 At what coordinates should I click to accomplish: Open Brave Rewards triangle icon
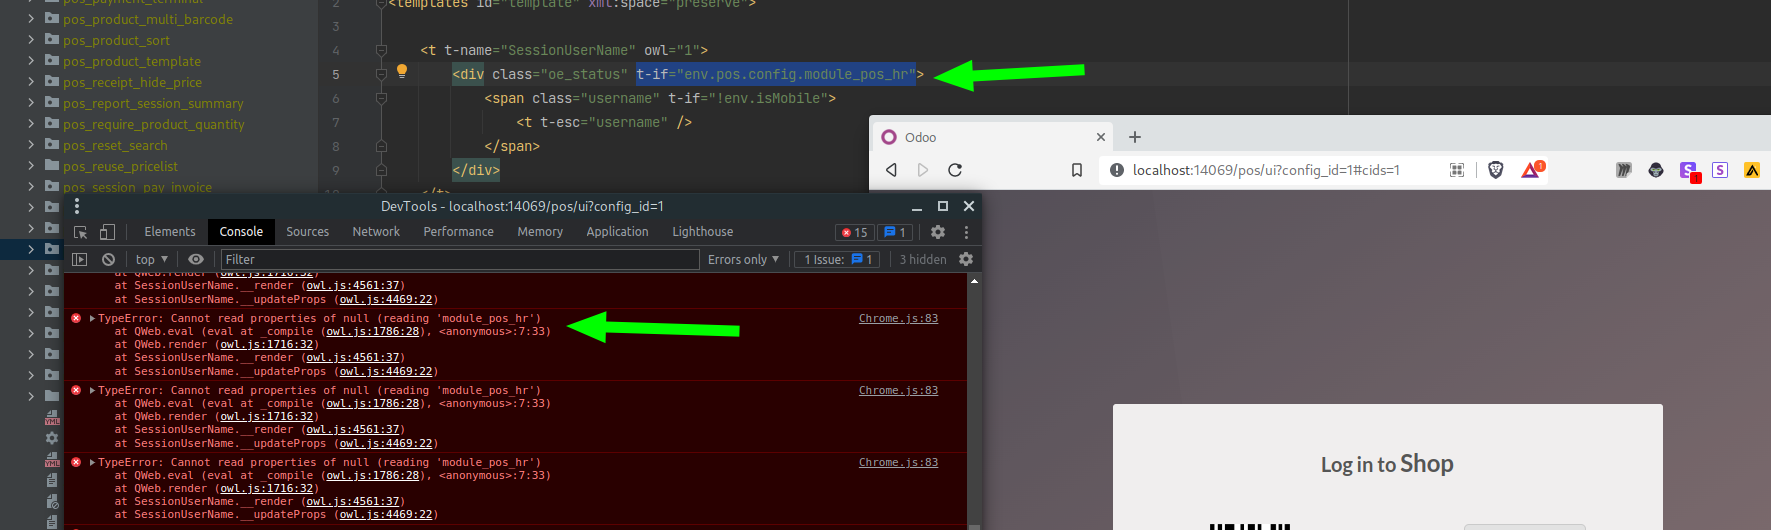[1533, 170]
